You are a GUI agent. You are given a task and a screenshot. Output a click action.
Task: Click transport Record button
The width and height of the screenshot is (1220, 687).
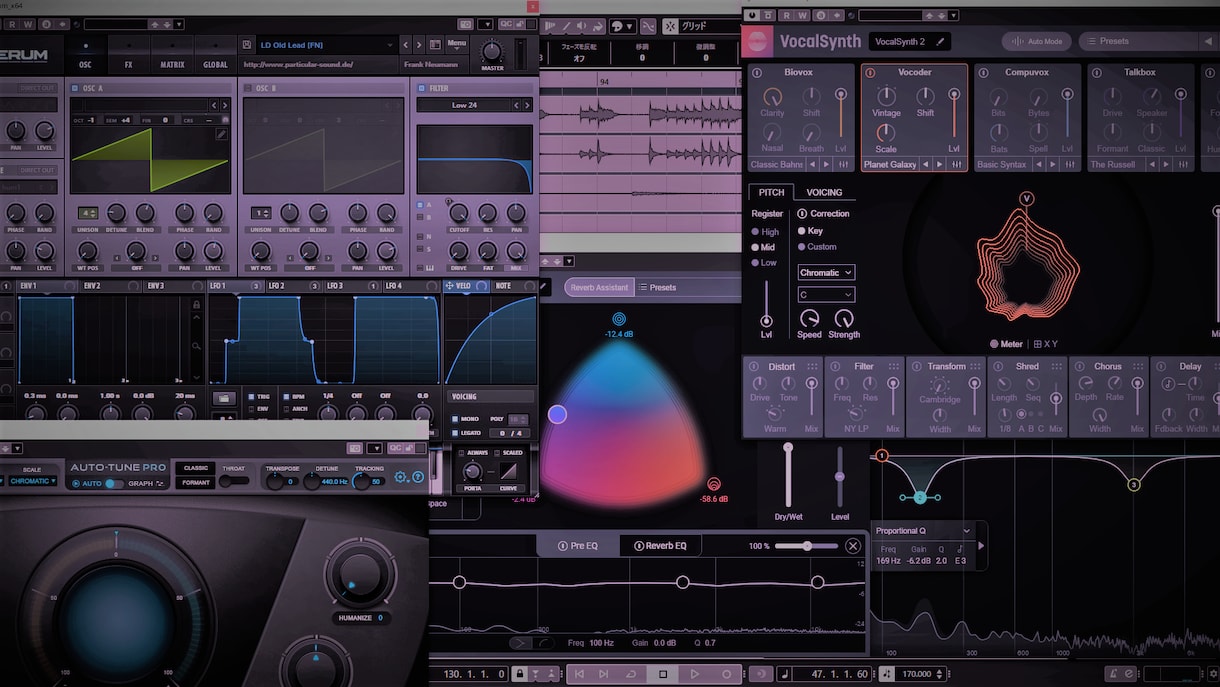tap(727, 674)
